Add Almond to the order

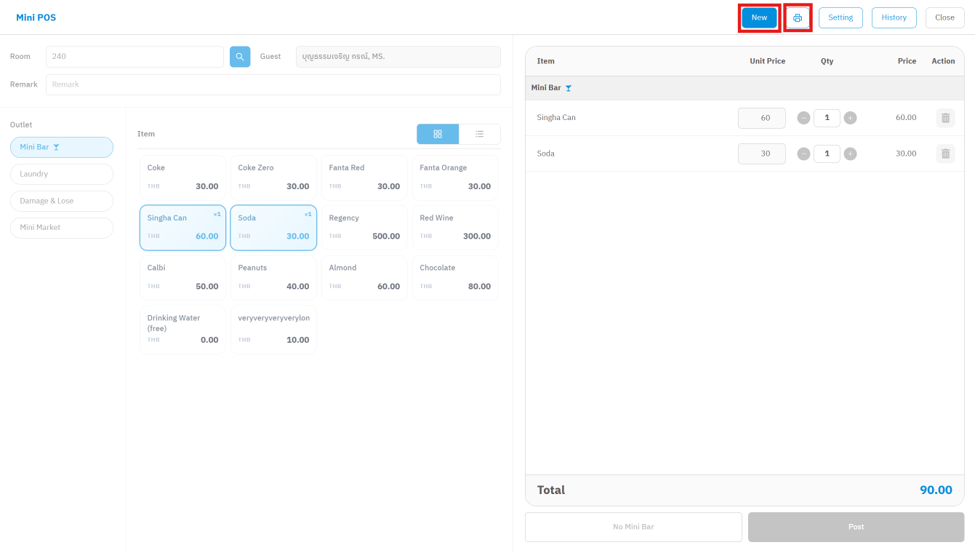364,277
